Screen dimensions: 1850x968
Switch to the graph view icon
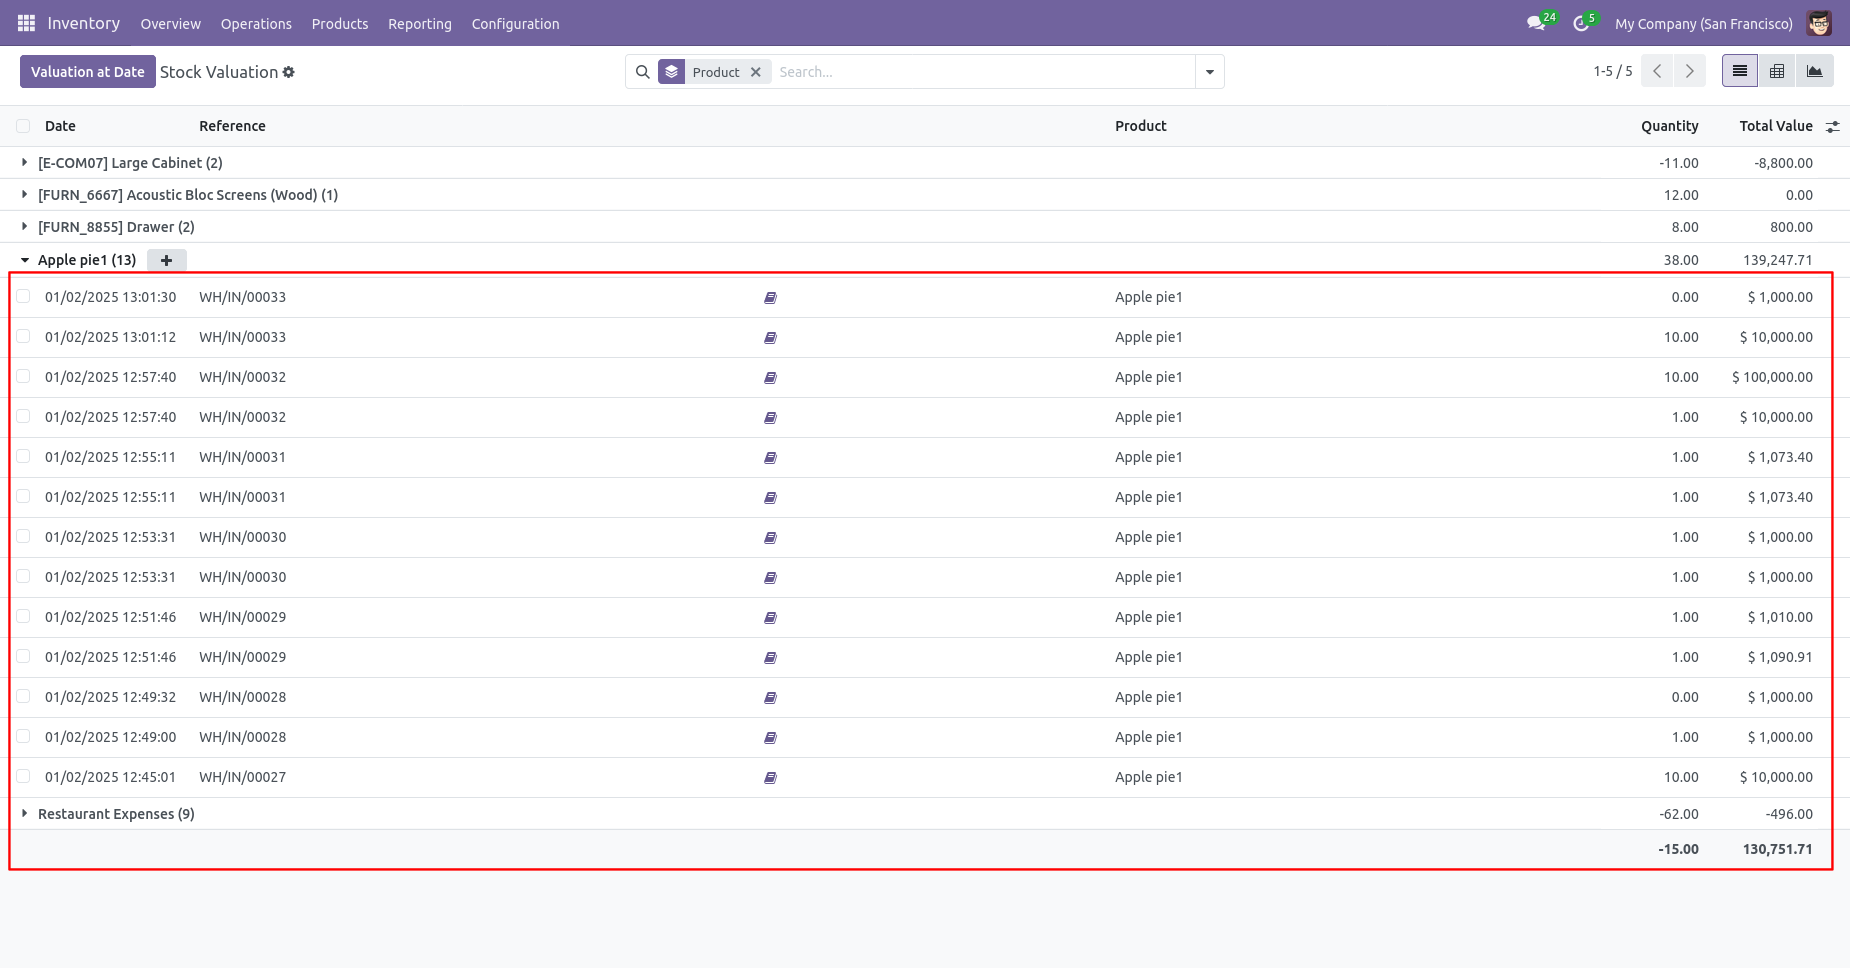click(1814, 71)
